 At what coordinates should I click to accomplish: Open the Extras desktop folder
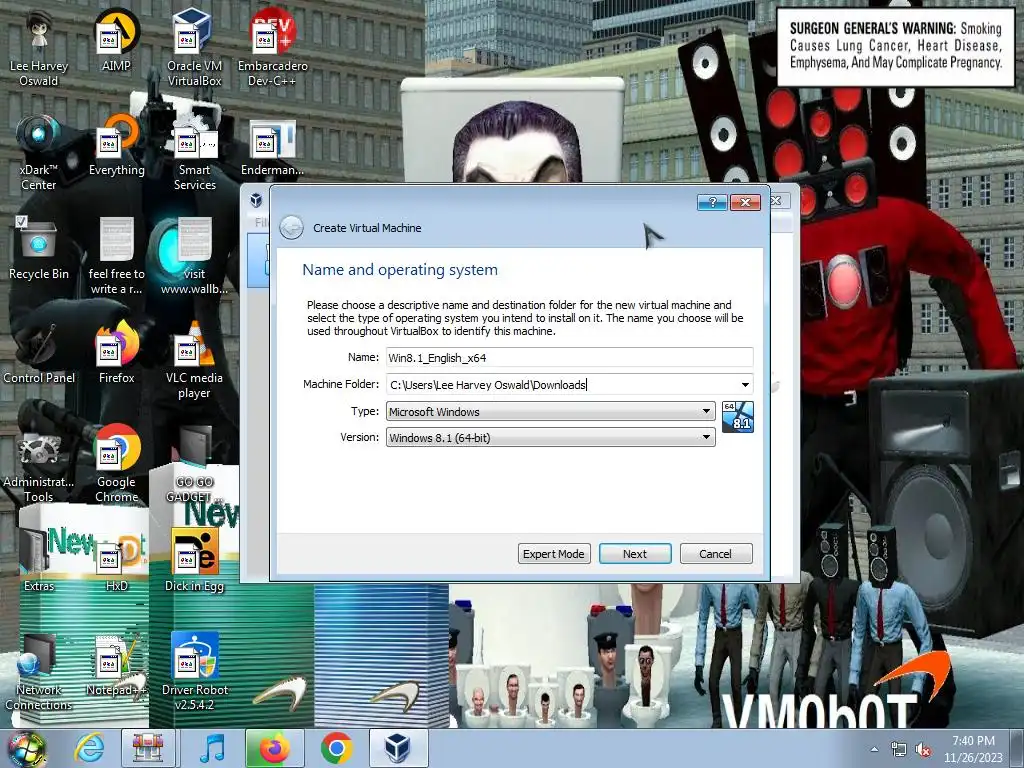(x=39, y=560)
